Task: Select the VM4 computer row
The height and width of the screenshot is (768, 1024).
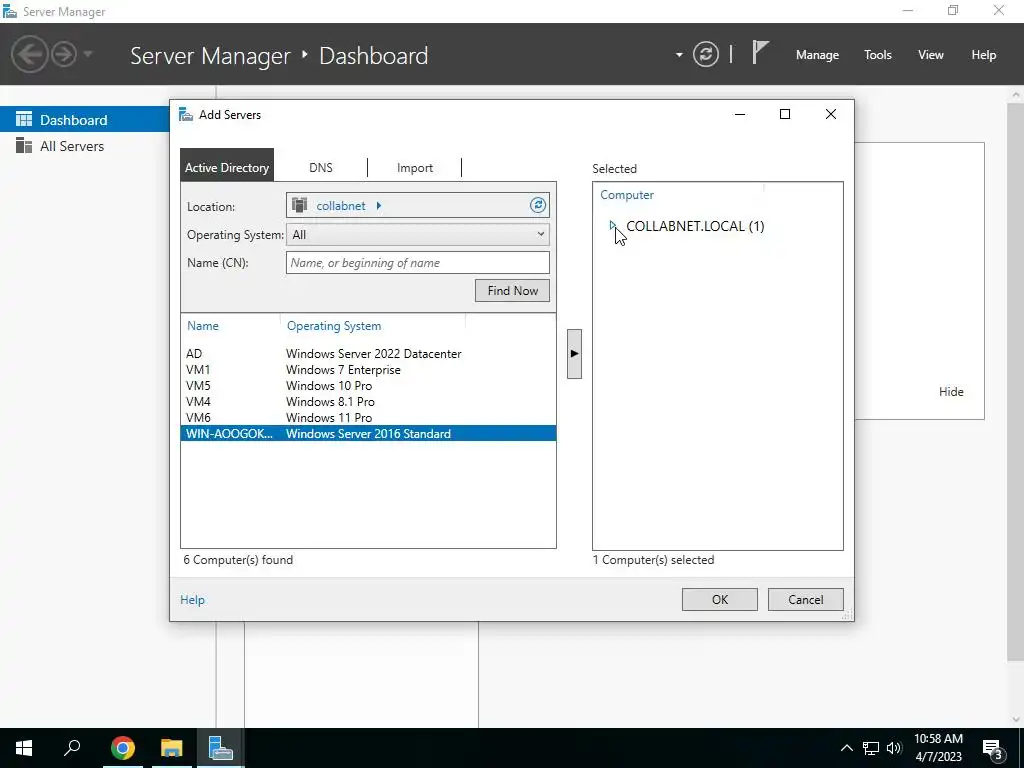Action: pyautogui.click(x=368, y=402)
